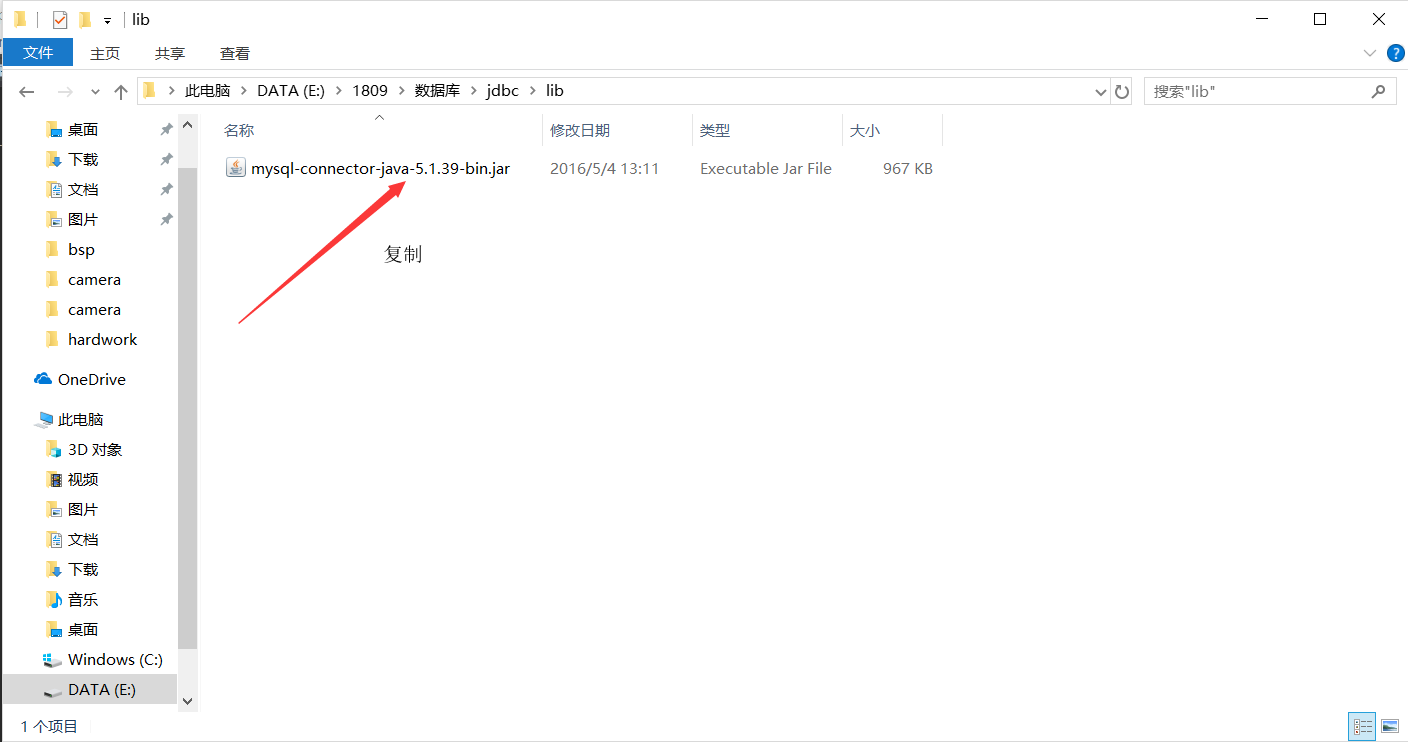Open the Help question mark icon
Image resolution: width=1408 pixels, height=742 pixels.
tap(1396, 53)
